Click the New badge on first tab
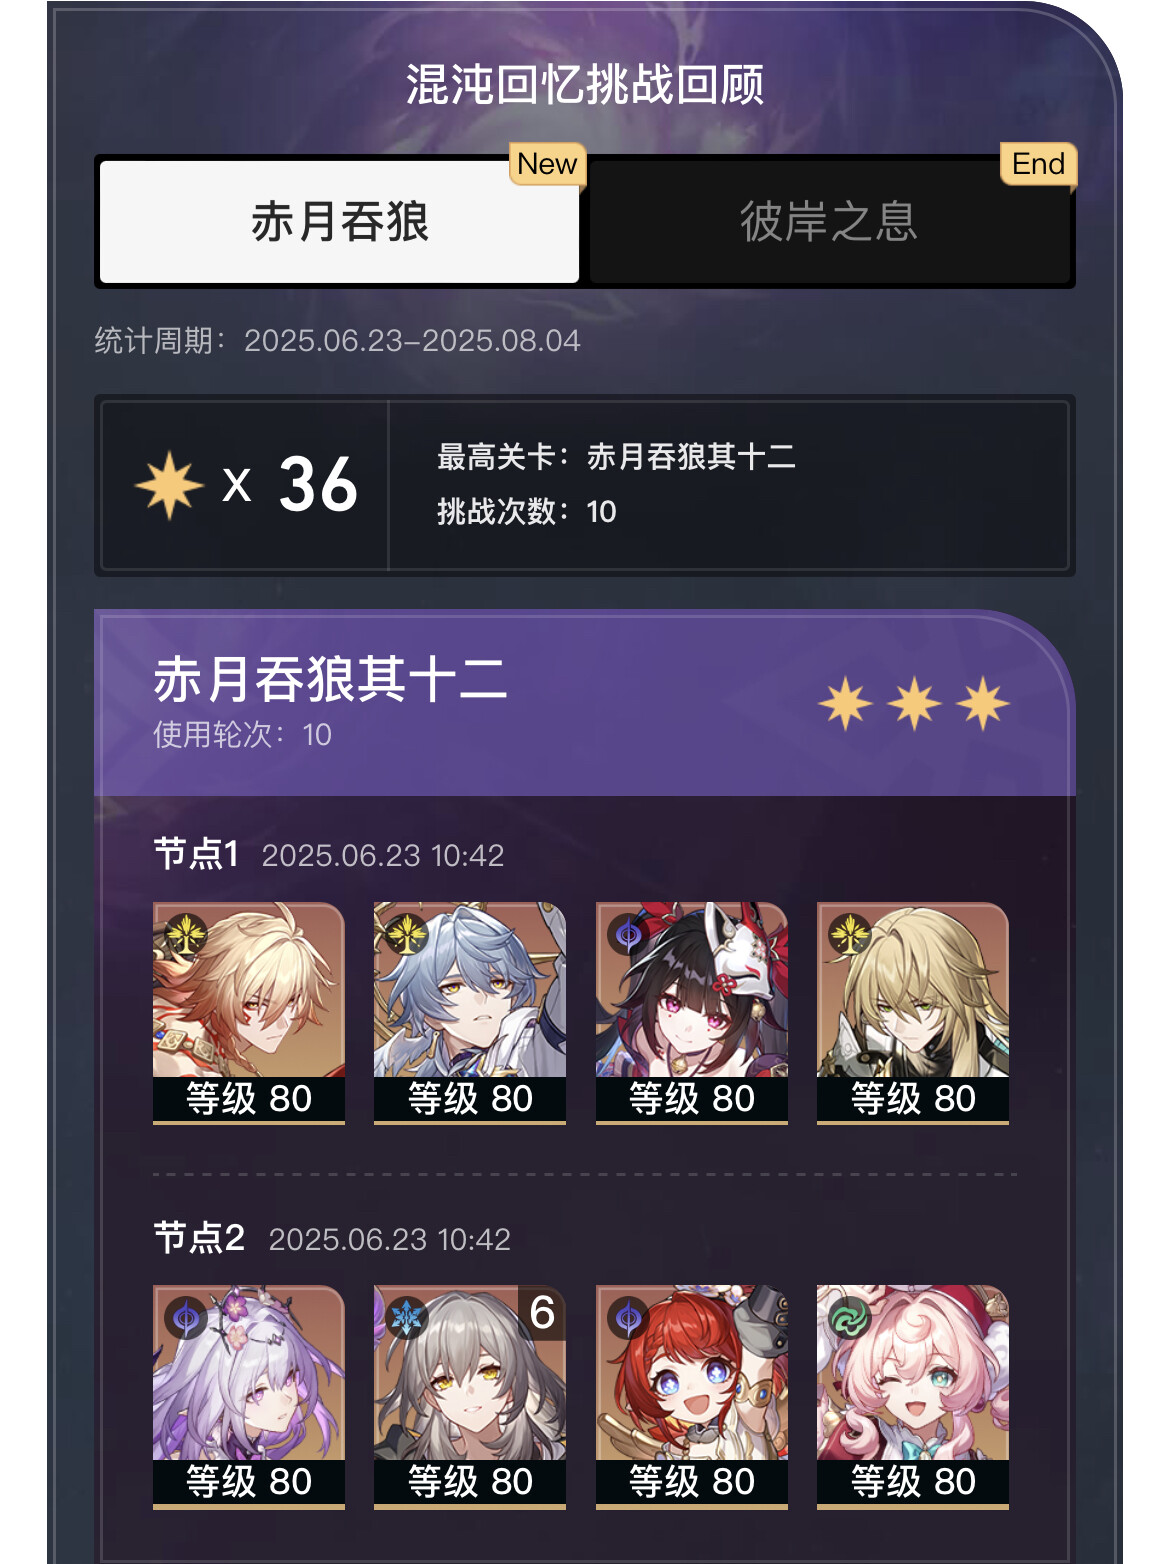This screenshot has width=1170, height=1564. click(x=547, y=164)
